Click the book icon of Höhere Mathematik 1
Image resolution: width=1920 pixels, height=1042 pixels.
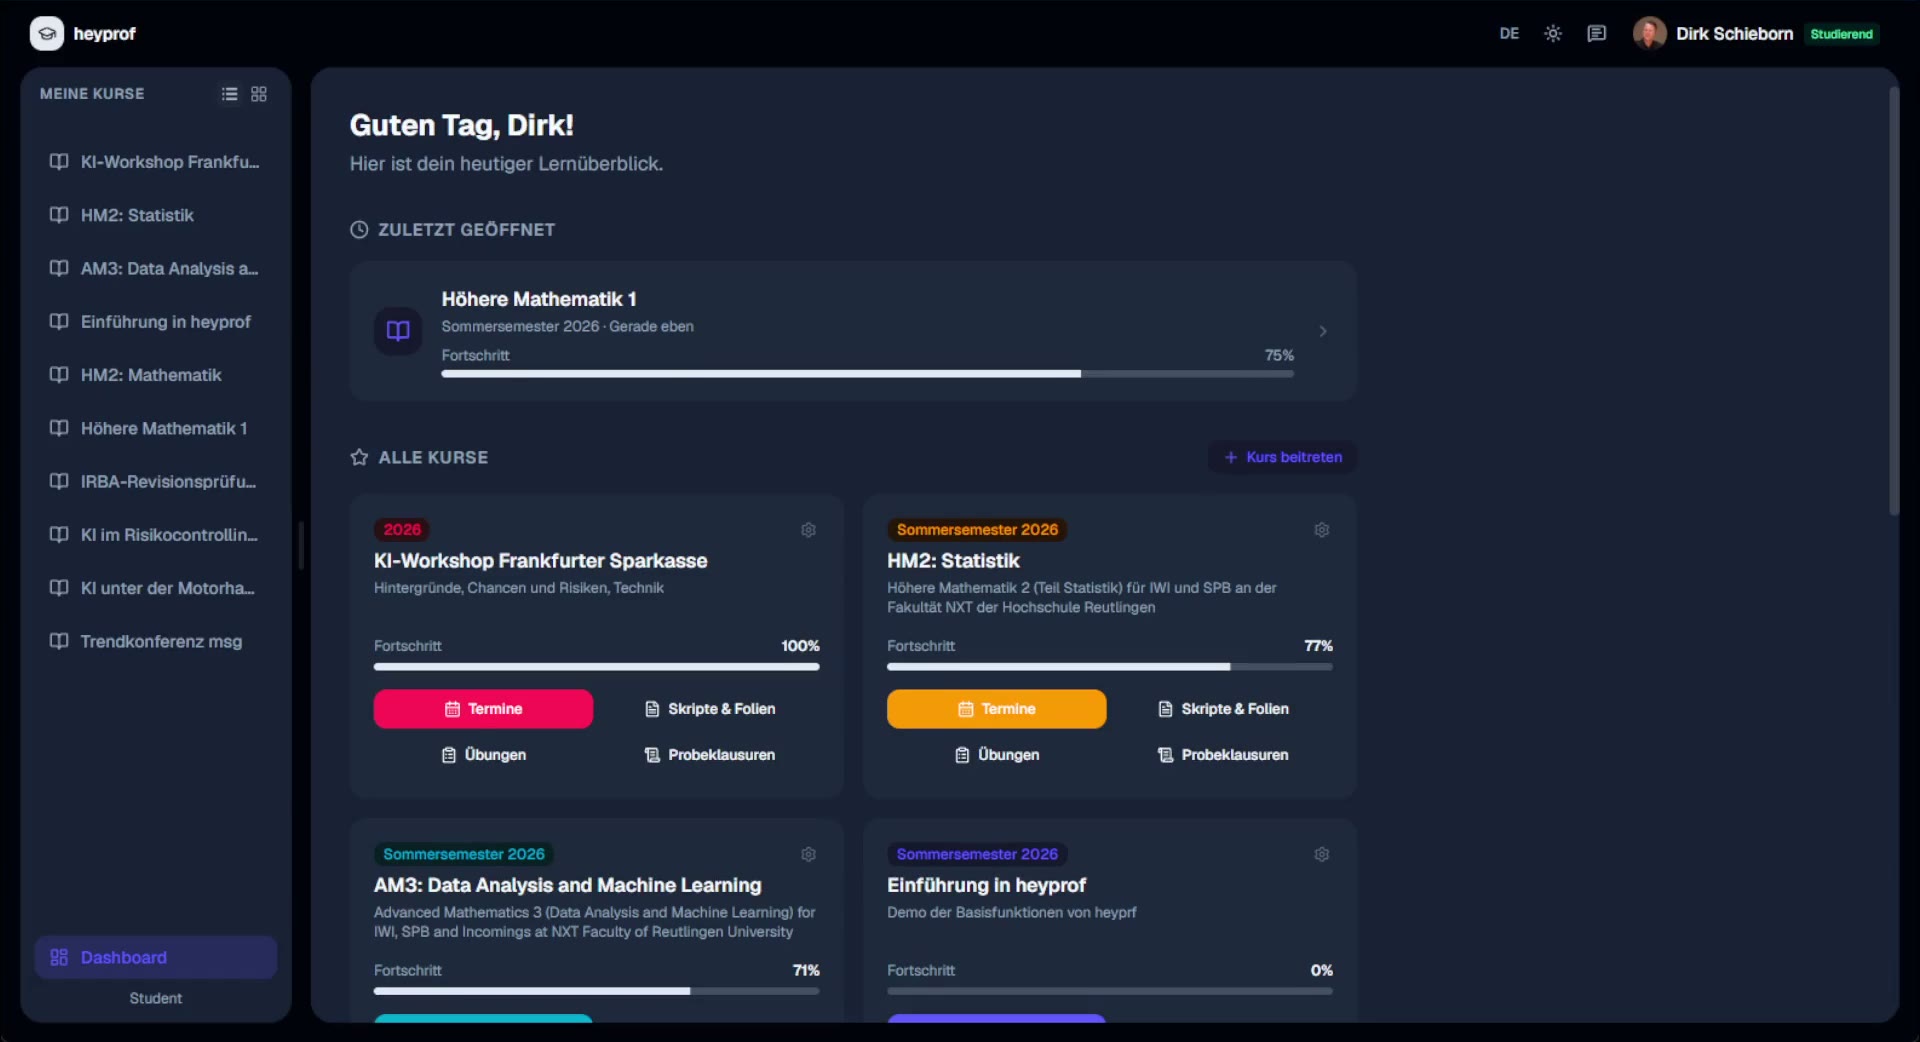(398, 331)
